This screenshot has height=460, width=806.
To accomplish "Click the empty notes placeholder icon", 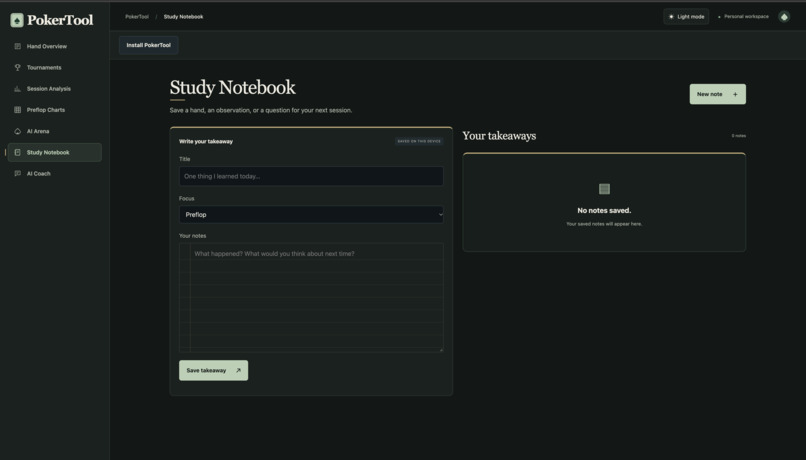I will pos(604,189).
